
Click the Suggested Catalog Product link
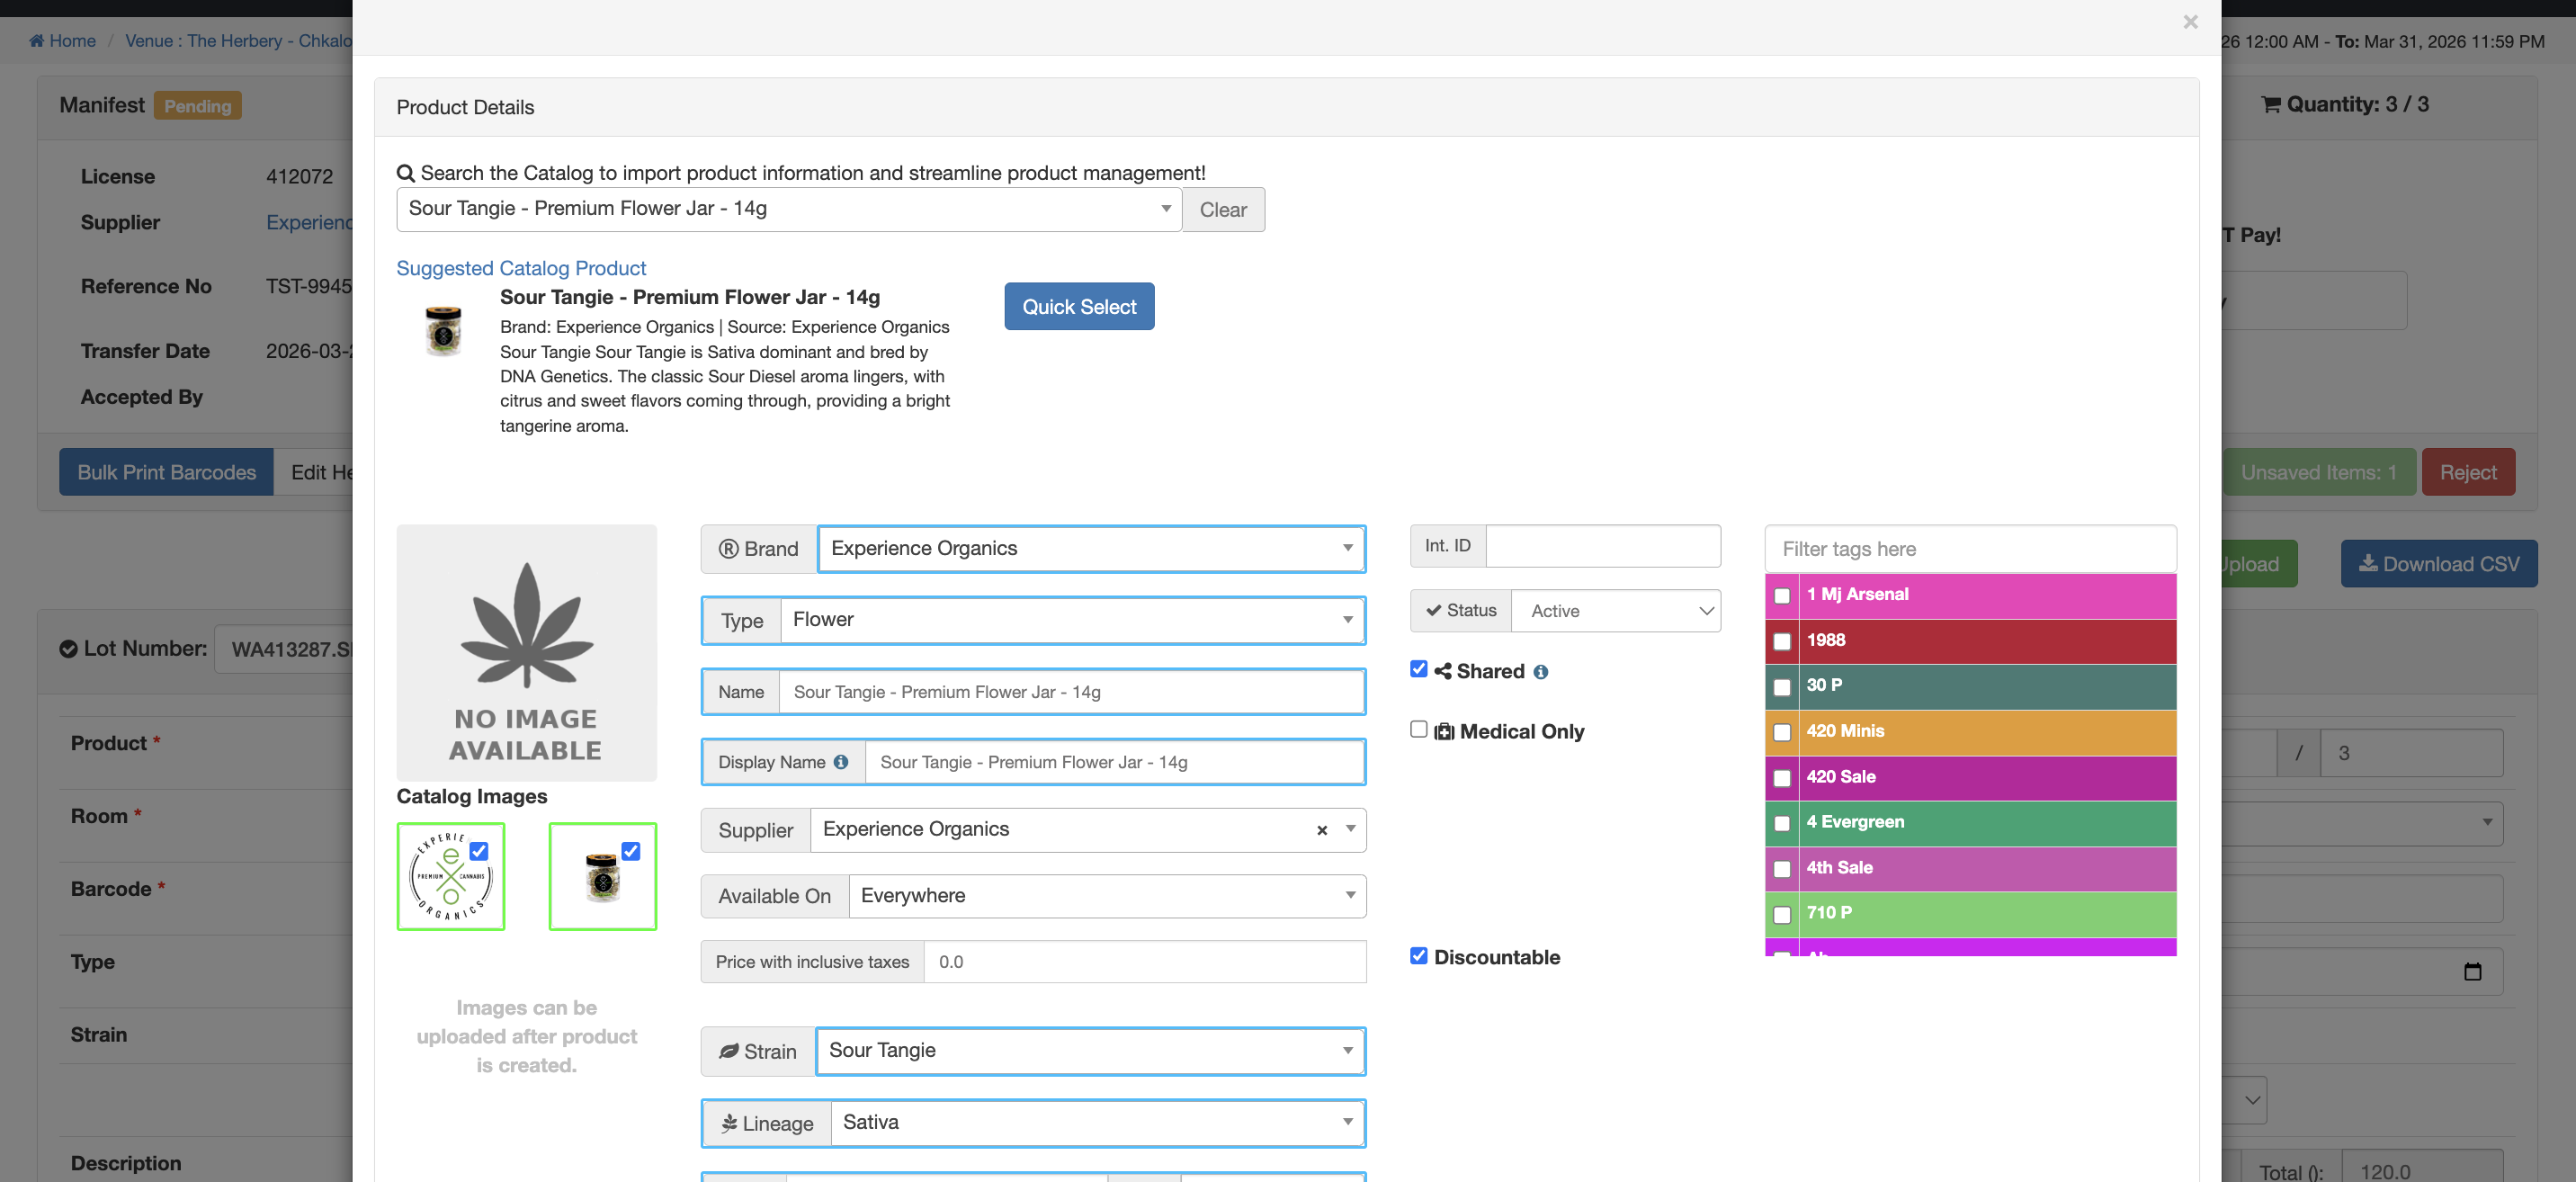tap(521, 268)
